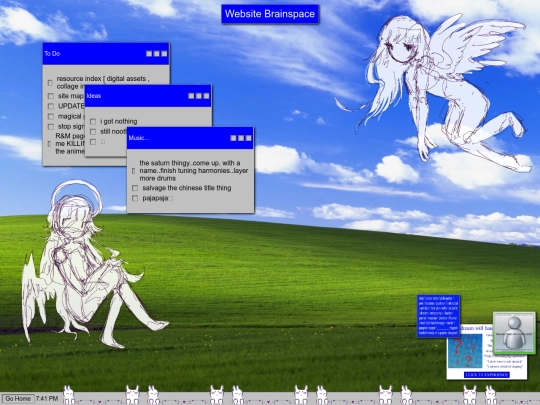Tick the 'site map' checkbox
This screenshot has height=405, width=540.
[51, 96]
